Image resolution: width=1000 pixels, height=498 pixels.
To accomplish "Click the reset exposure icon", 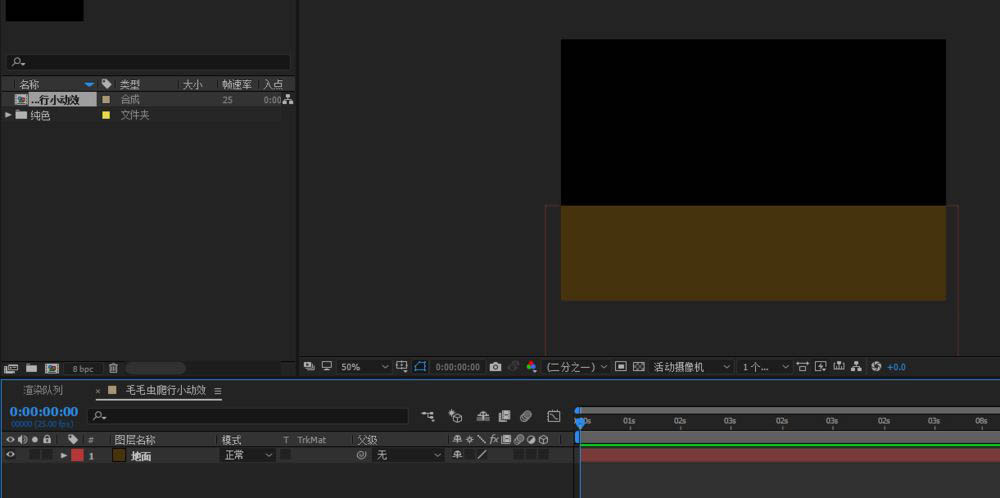I will tap(876, 367).
